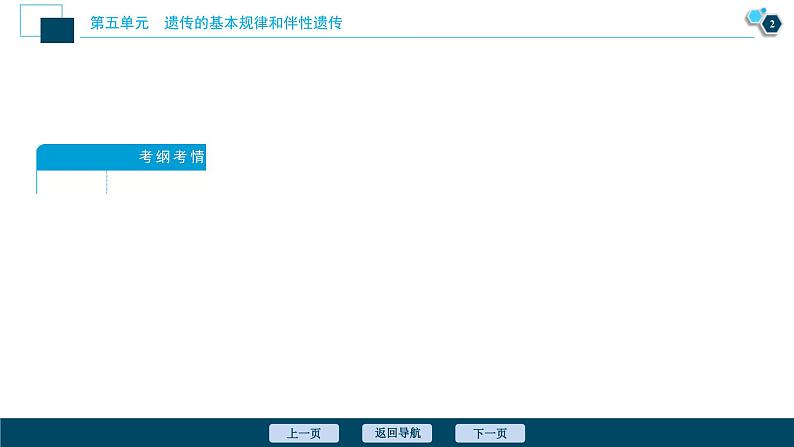Click the navy footer bar left of 上一页

point(130,433)
